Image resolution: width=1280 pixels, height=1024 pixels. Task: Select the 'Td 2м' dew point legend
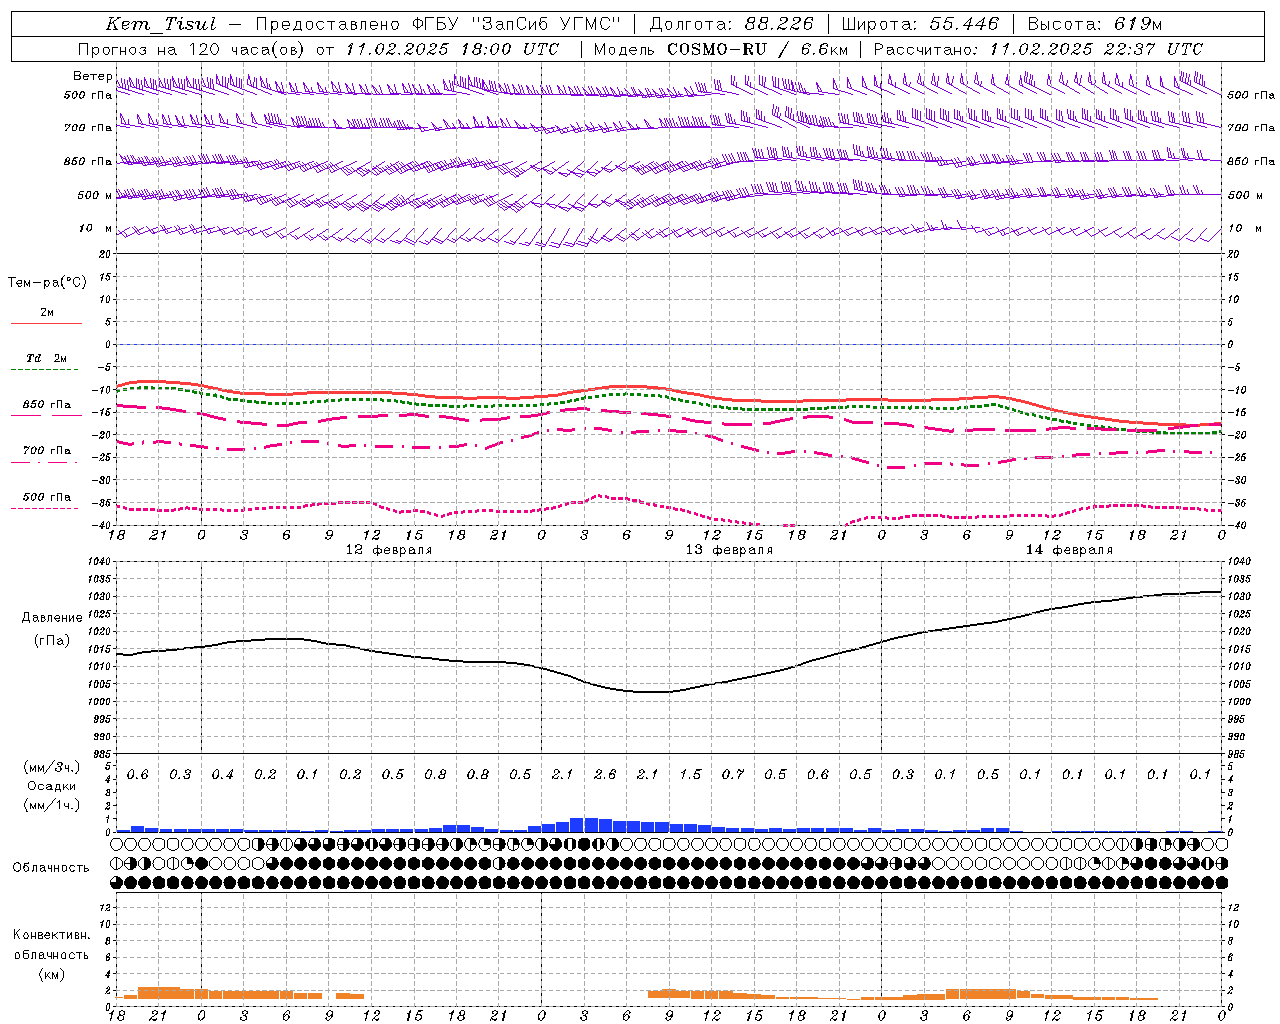tap(47, 358)
